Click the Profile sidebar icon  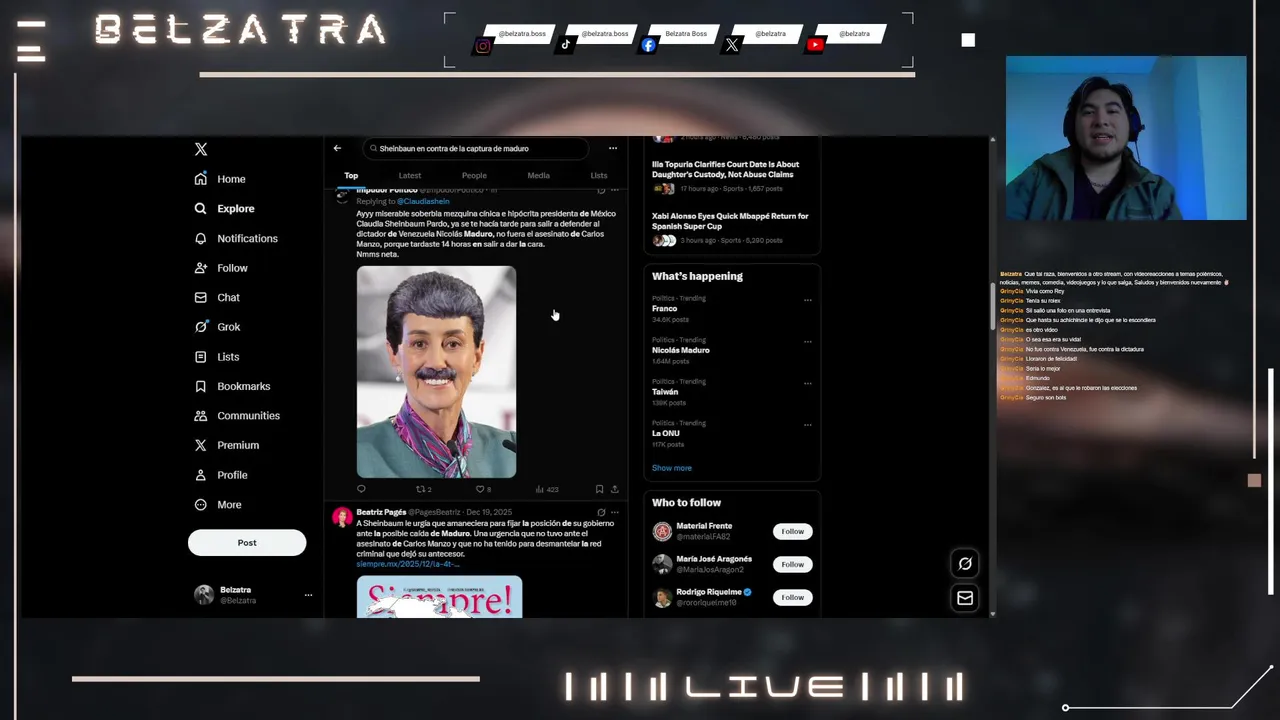[x=201, y=475]
